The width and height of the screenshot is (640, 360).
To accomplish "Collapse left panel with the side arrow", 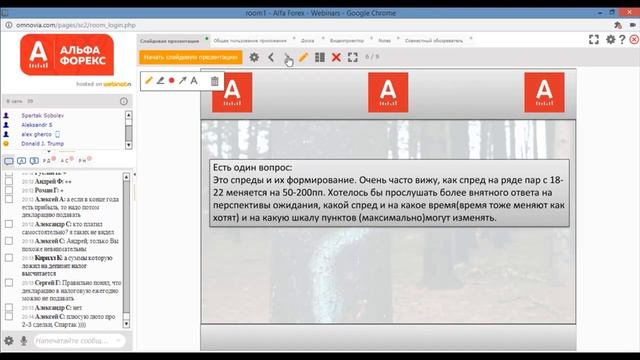I will click(135, 174).
